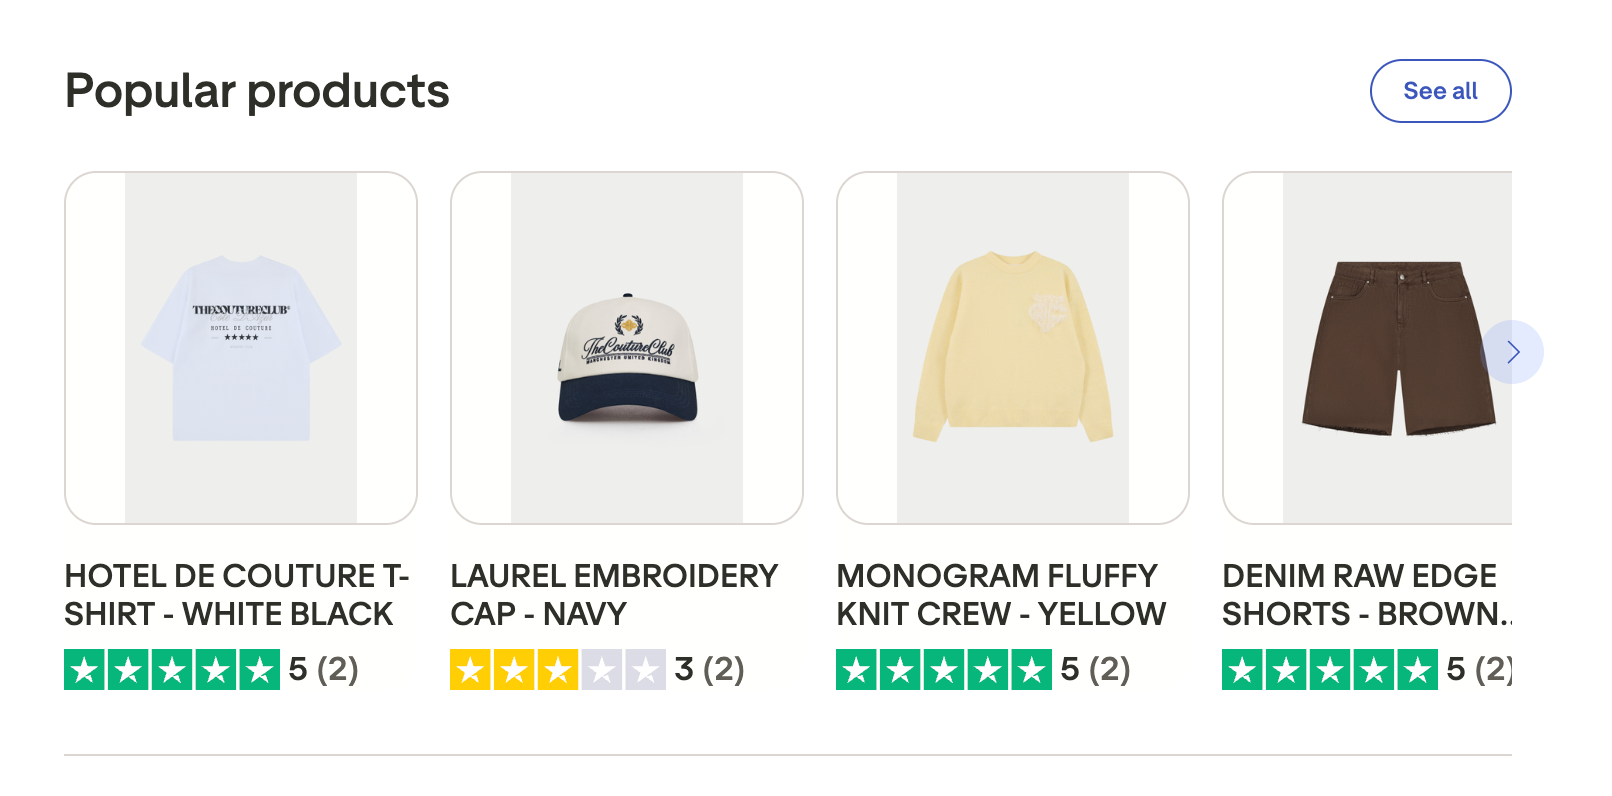Open the brown Denim Raw Edge Shorts image

coord(1367,348)
